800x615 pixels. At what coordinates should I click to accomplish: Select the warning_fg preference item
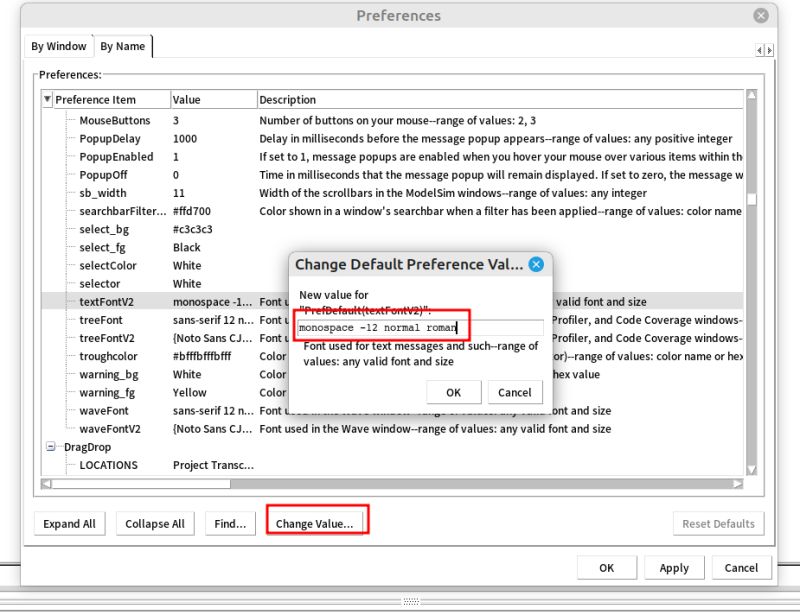tap(107, 392)
